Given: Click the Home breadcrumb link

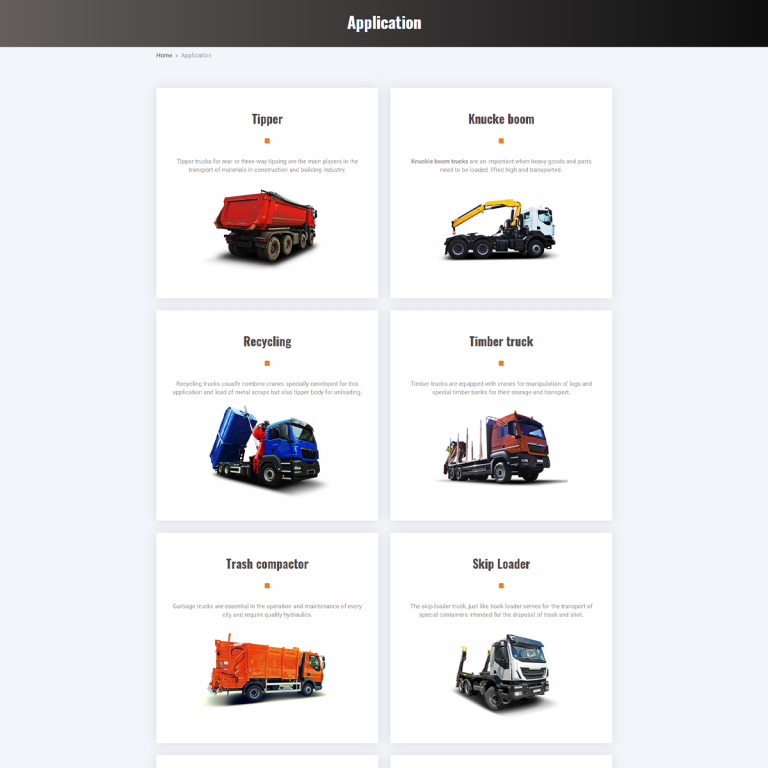Looking at the screenshot, I should point(164,55).
